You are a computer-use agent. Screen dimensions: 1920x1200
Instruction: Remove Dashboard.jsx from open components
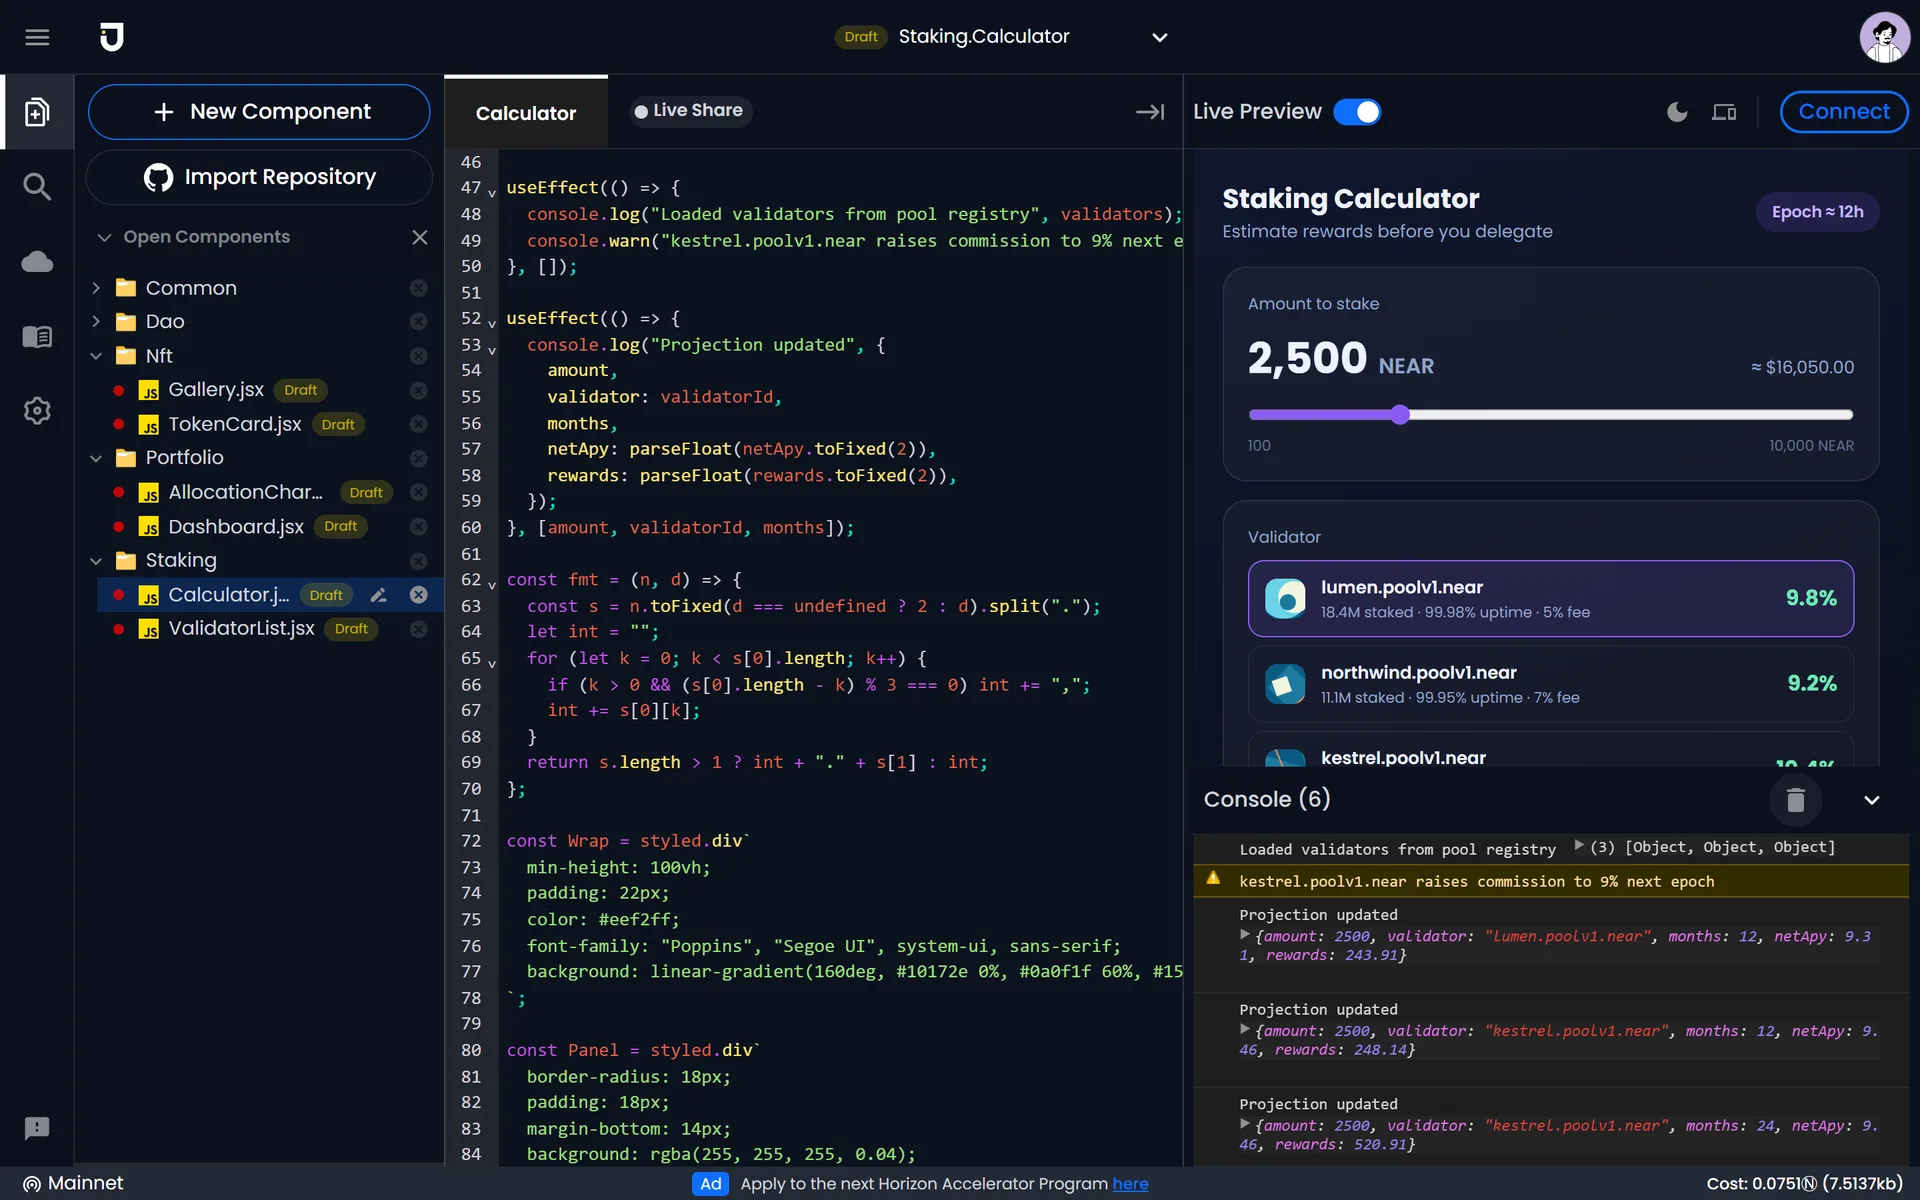pyautogui.click(x=419, y=526)
